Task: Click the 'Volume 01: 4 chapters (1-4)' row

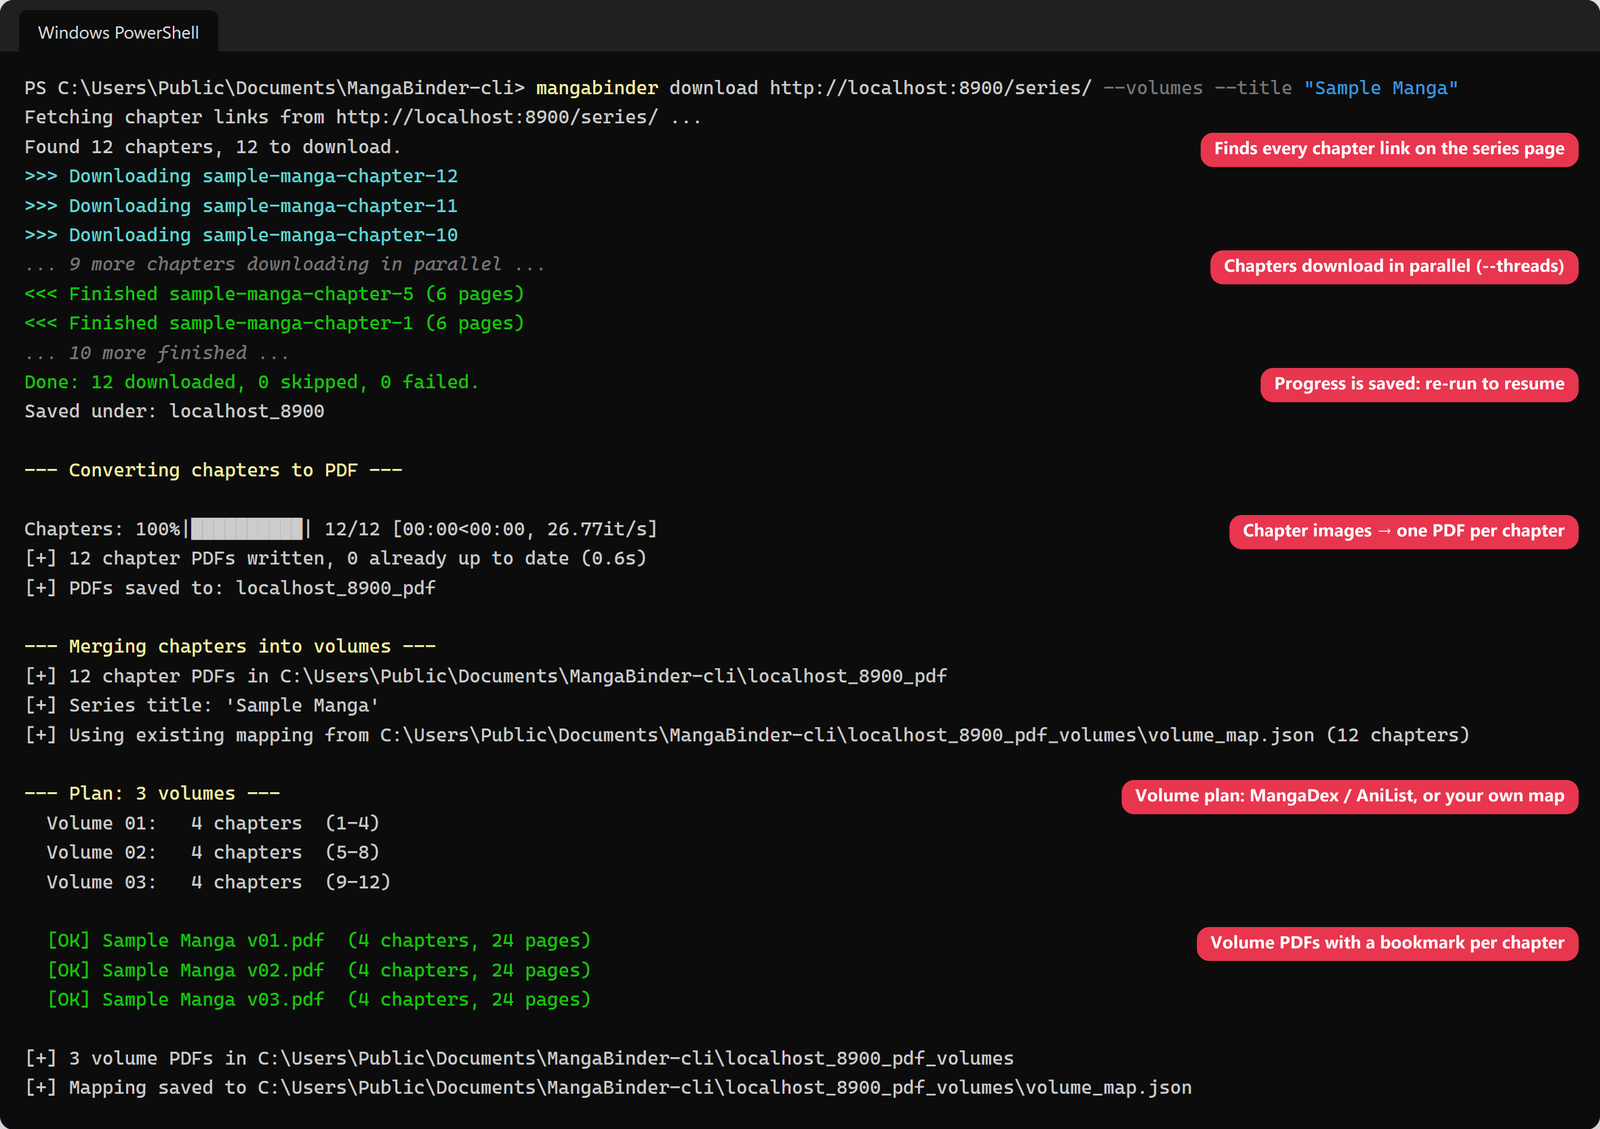Action: 213,823
